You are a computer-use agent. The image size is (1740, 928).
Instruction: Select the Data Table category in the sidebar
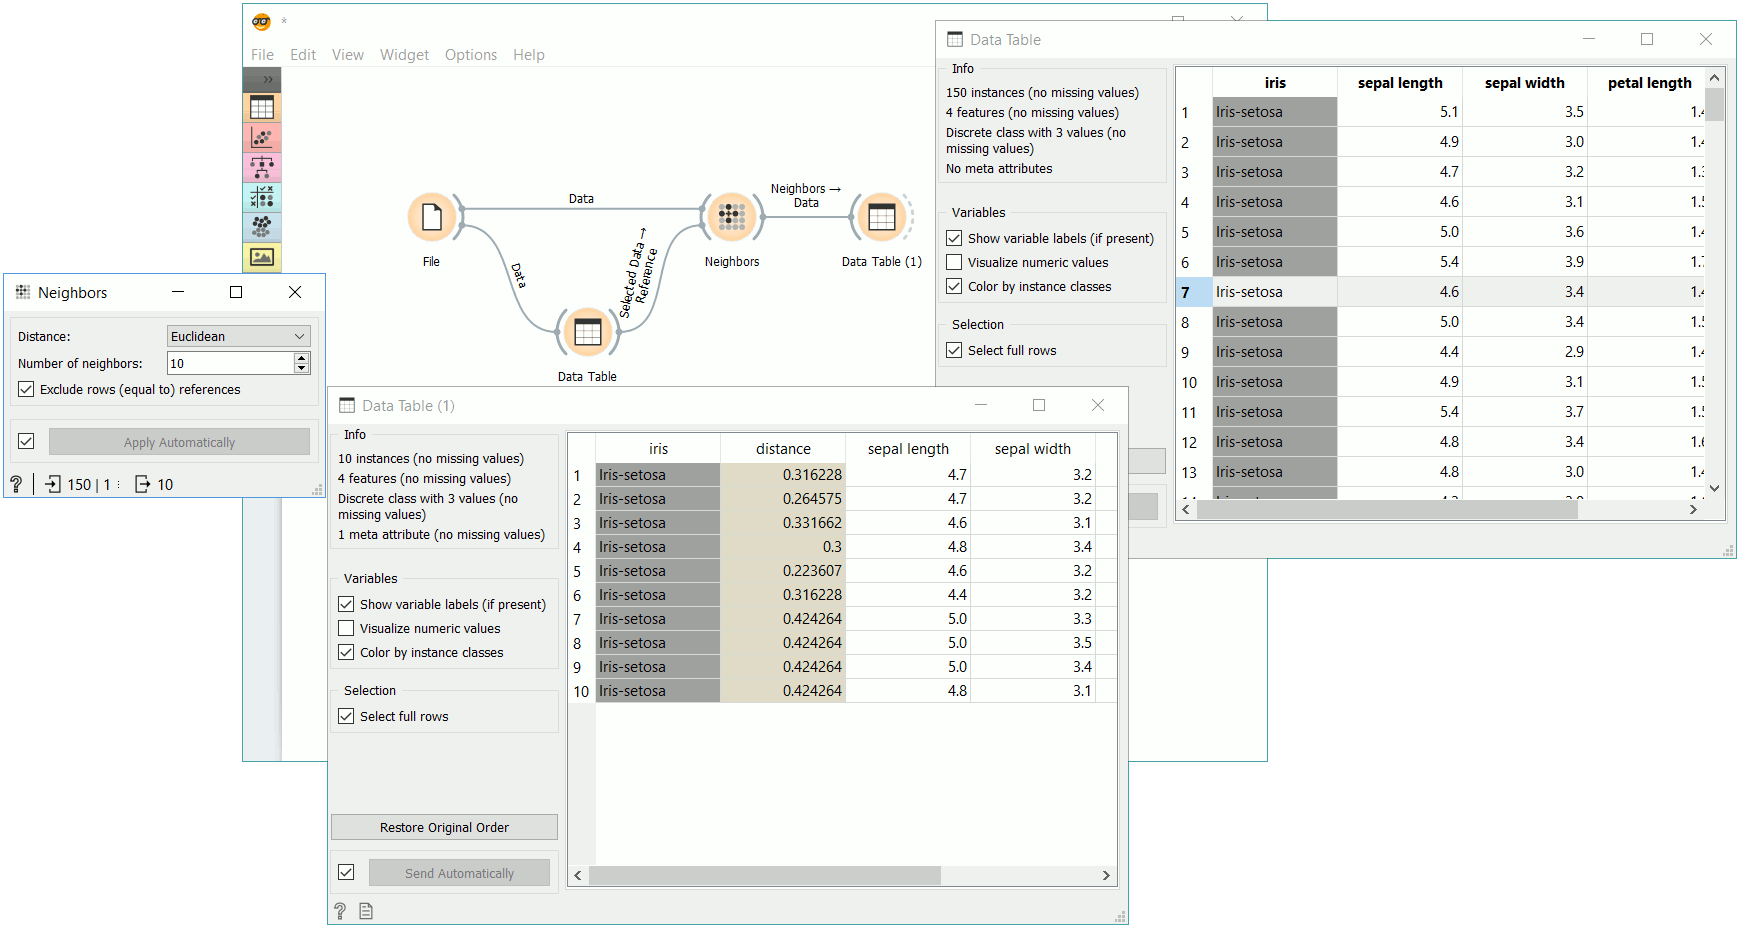262,107
